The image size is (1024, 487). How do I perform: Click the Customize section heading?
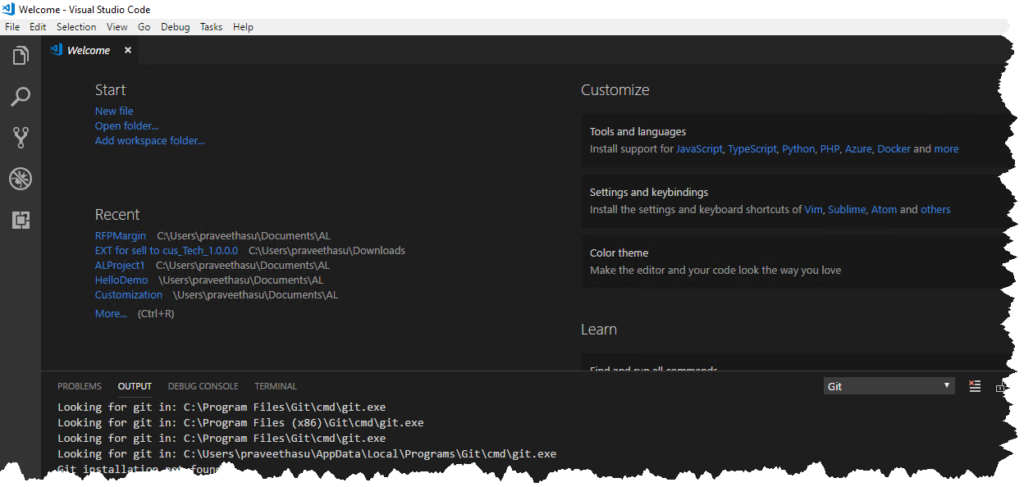[615, 90]
